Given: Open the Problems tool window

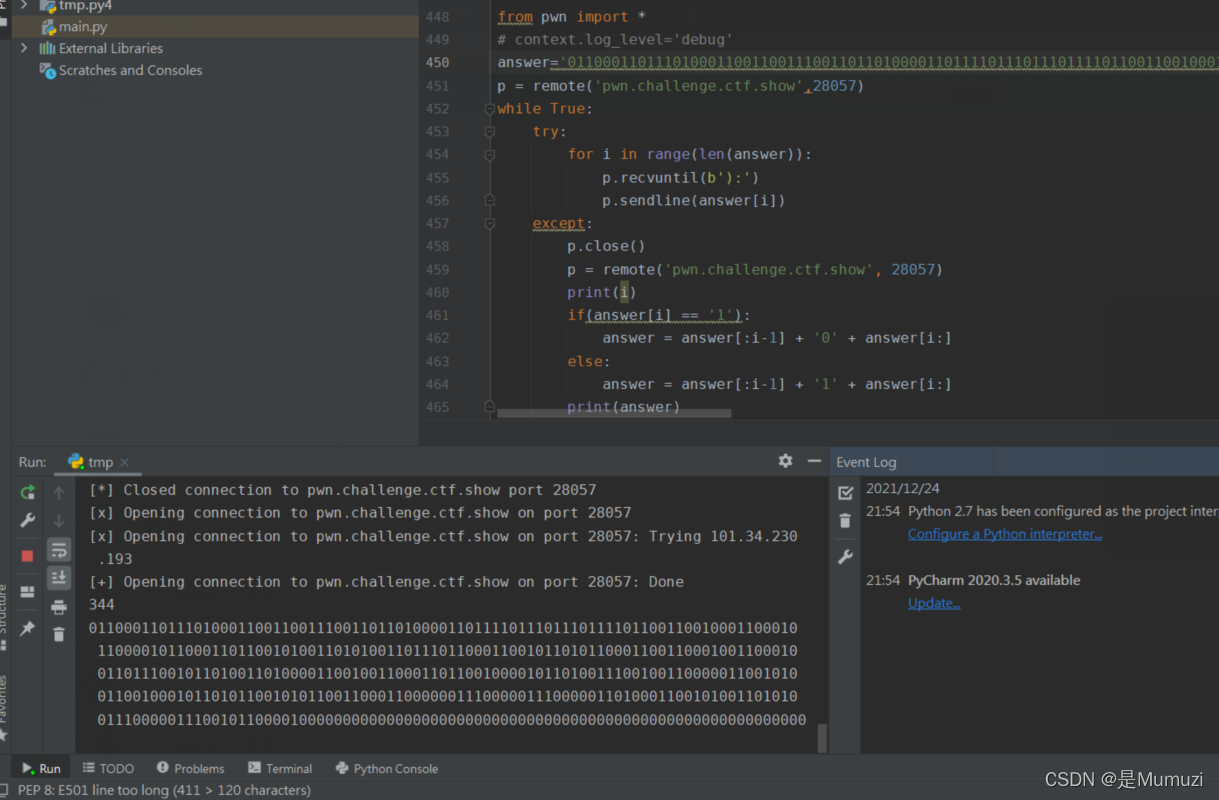Looking at the screenshot, I should coord(190,768).
